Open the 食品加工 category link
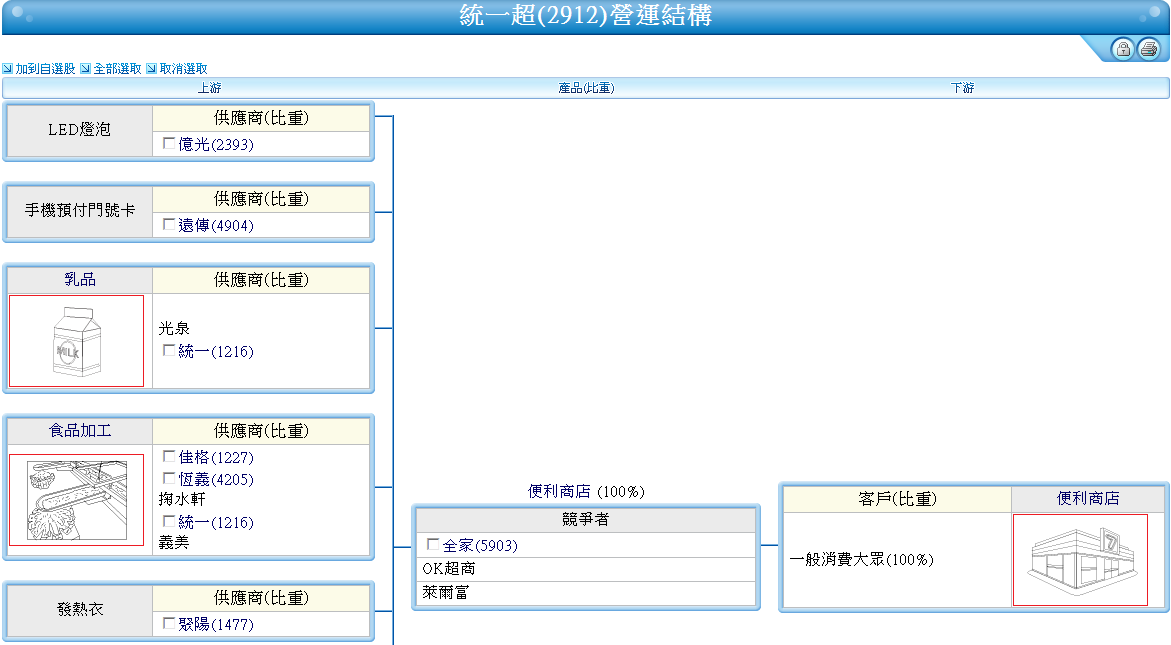 click(x=80, y=431)
